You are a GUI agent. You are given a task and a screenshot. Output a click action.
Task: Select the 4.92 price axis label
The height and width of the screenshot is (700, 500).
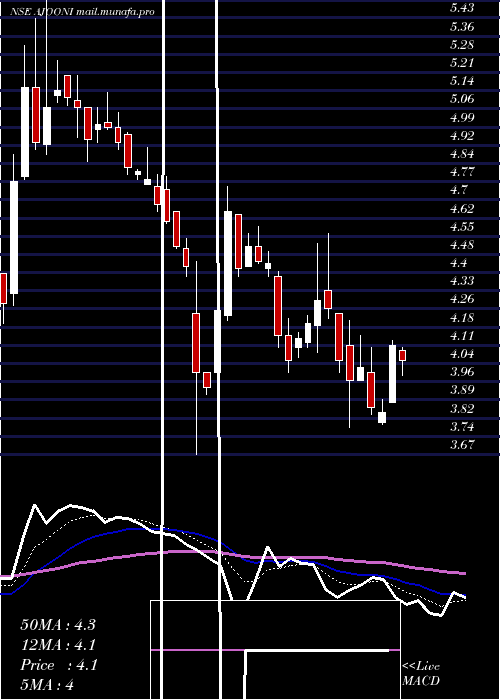pos(462,135)
